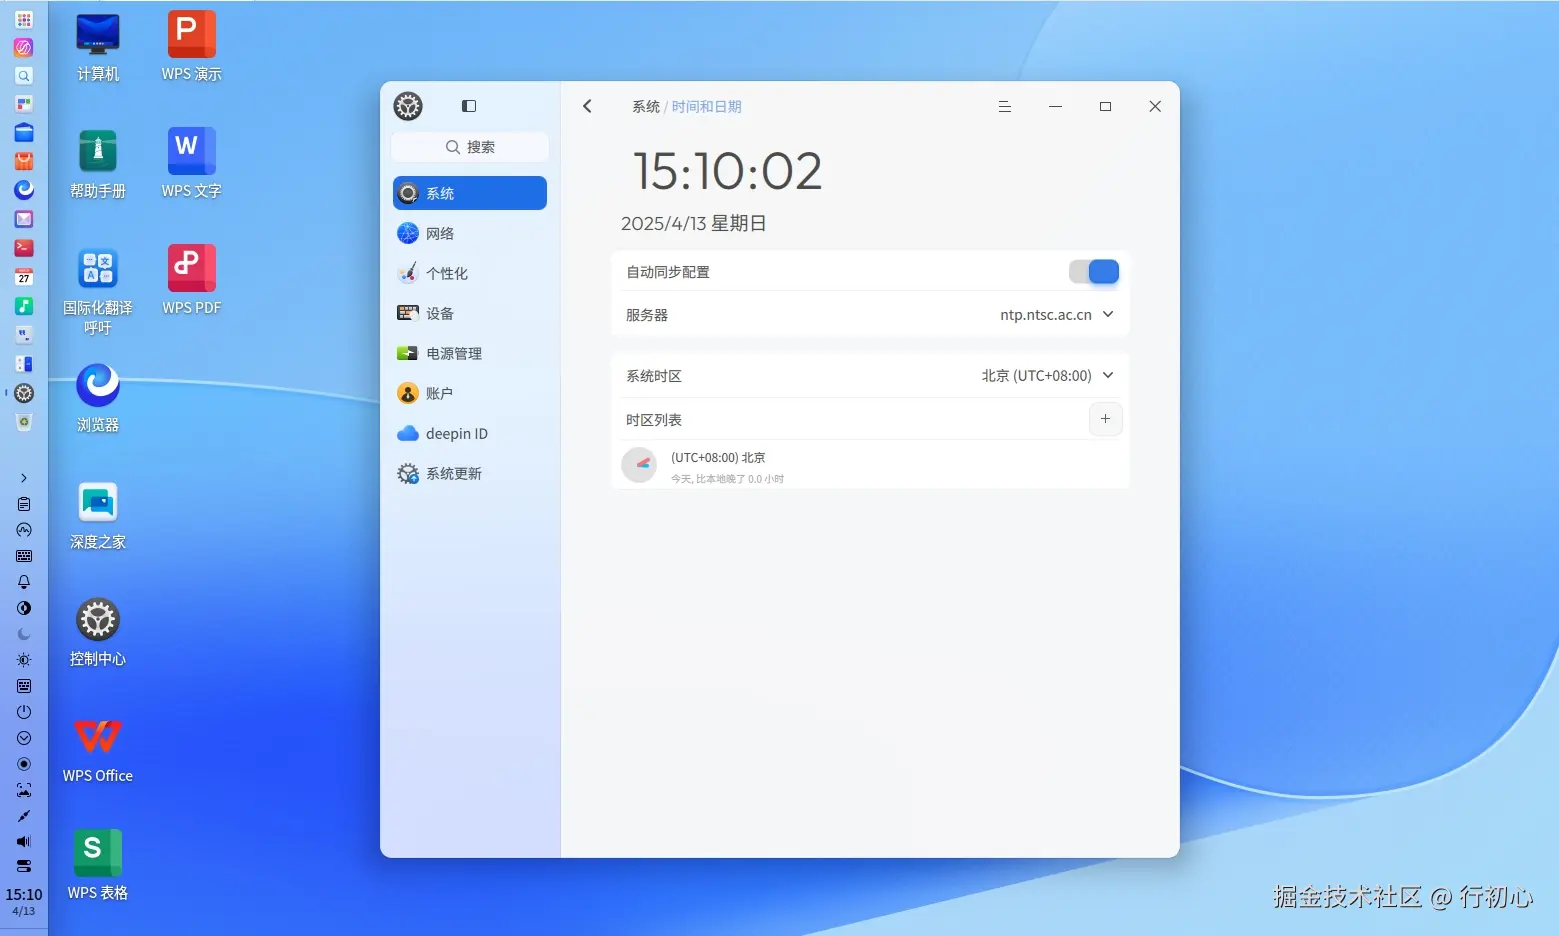Select 网络 in the settings sidebar

[470, 233]
